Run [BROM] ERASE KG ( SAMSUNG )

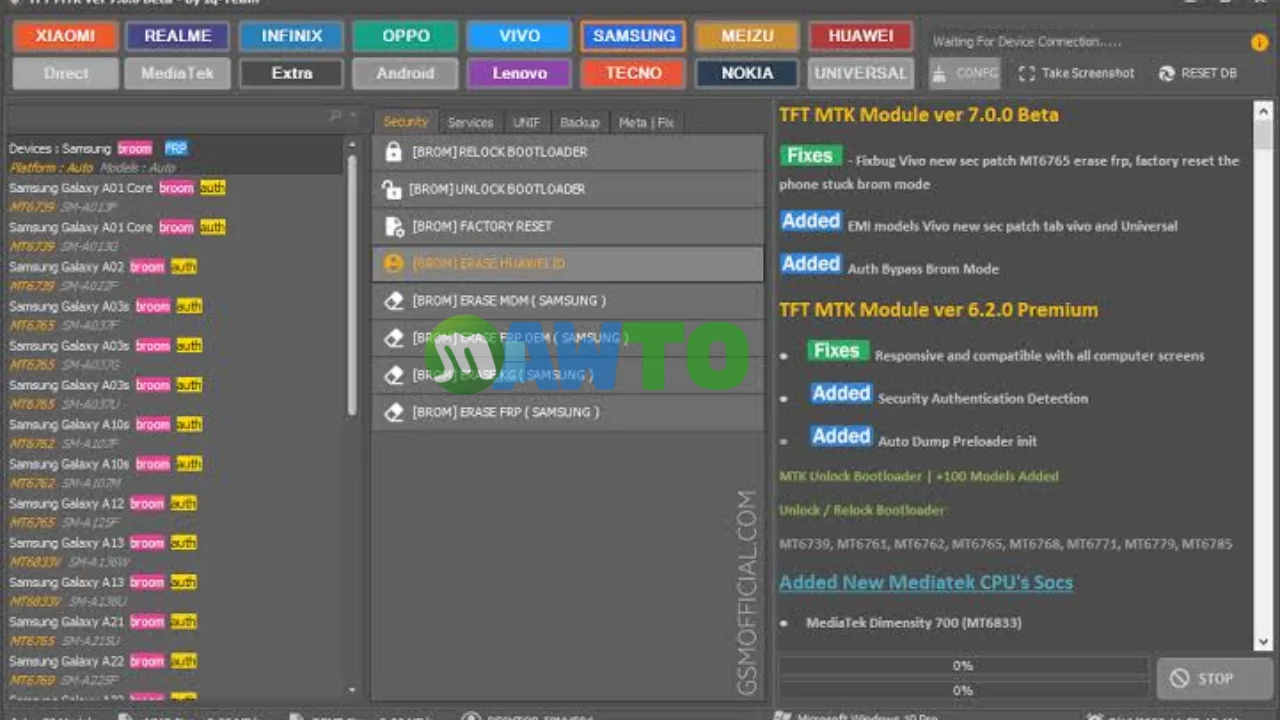click(567, 375)
